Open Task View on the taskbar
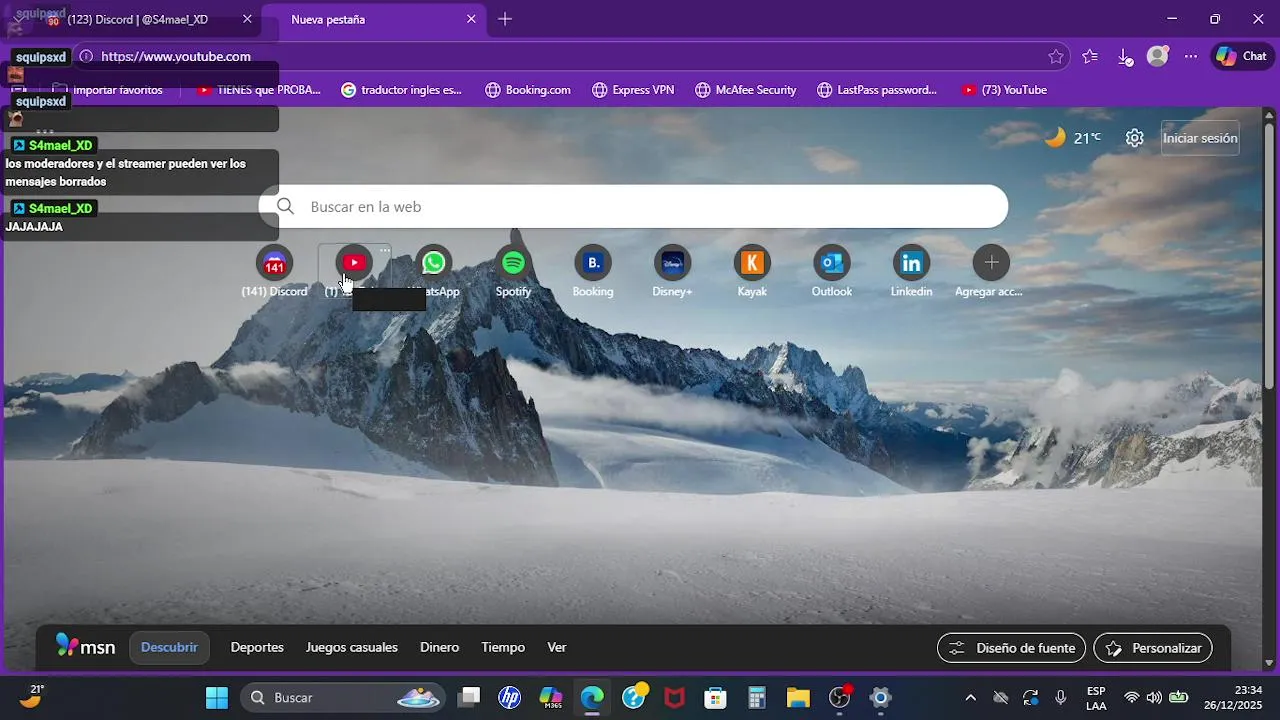The width and height of the screenshot is (1280, 720). 469,697
